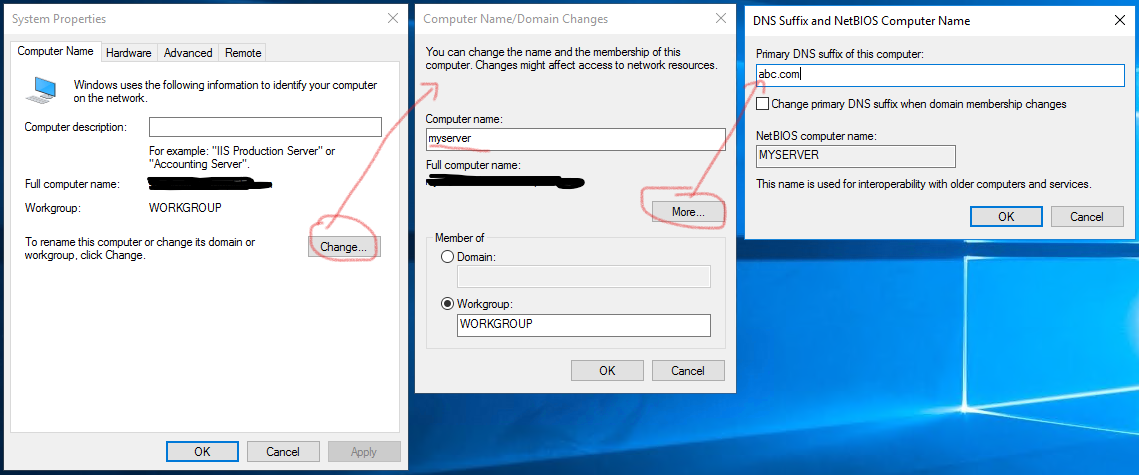Select the Computer Name tab

pyautogui.click(x=56, y=52)
